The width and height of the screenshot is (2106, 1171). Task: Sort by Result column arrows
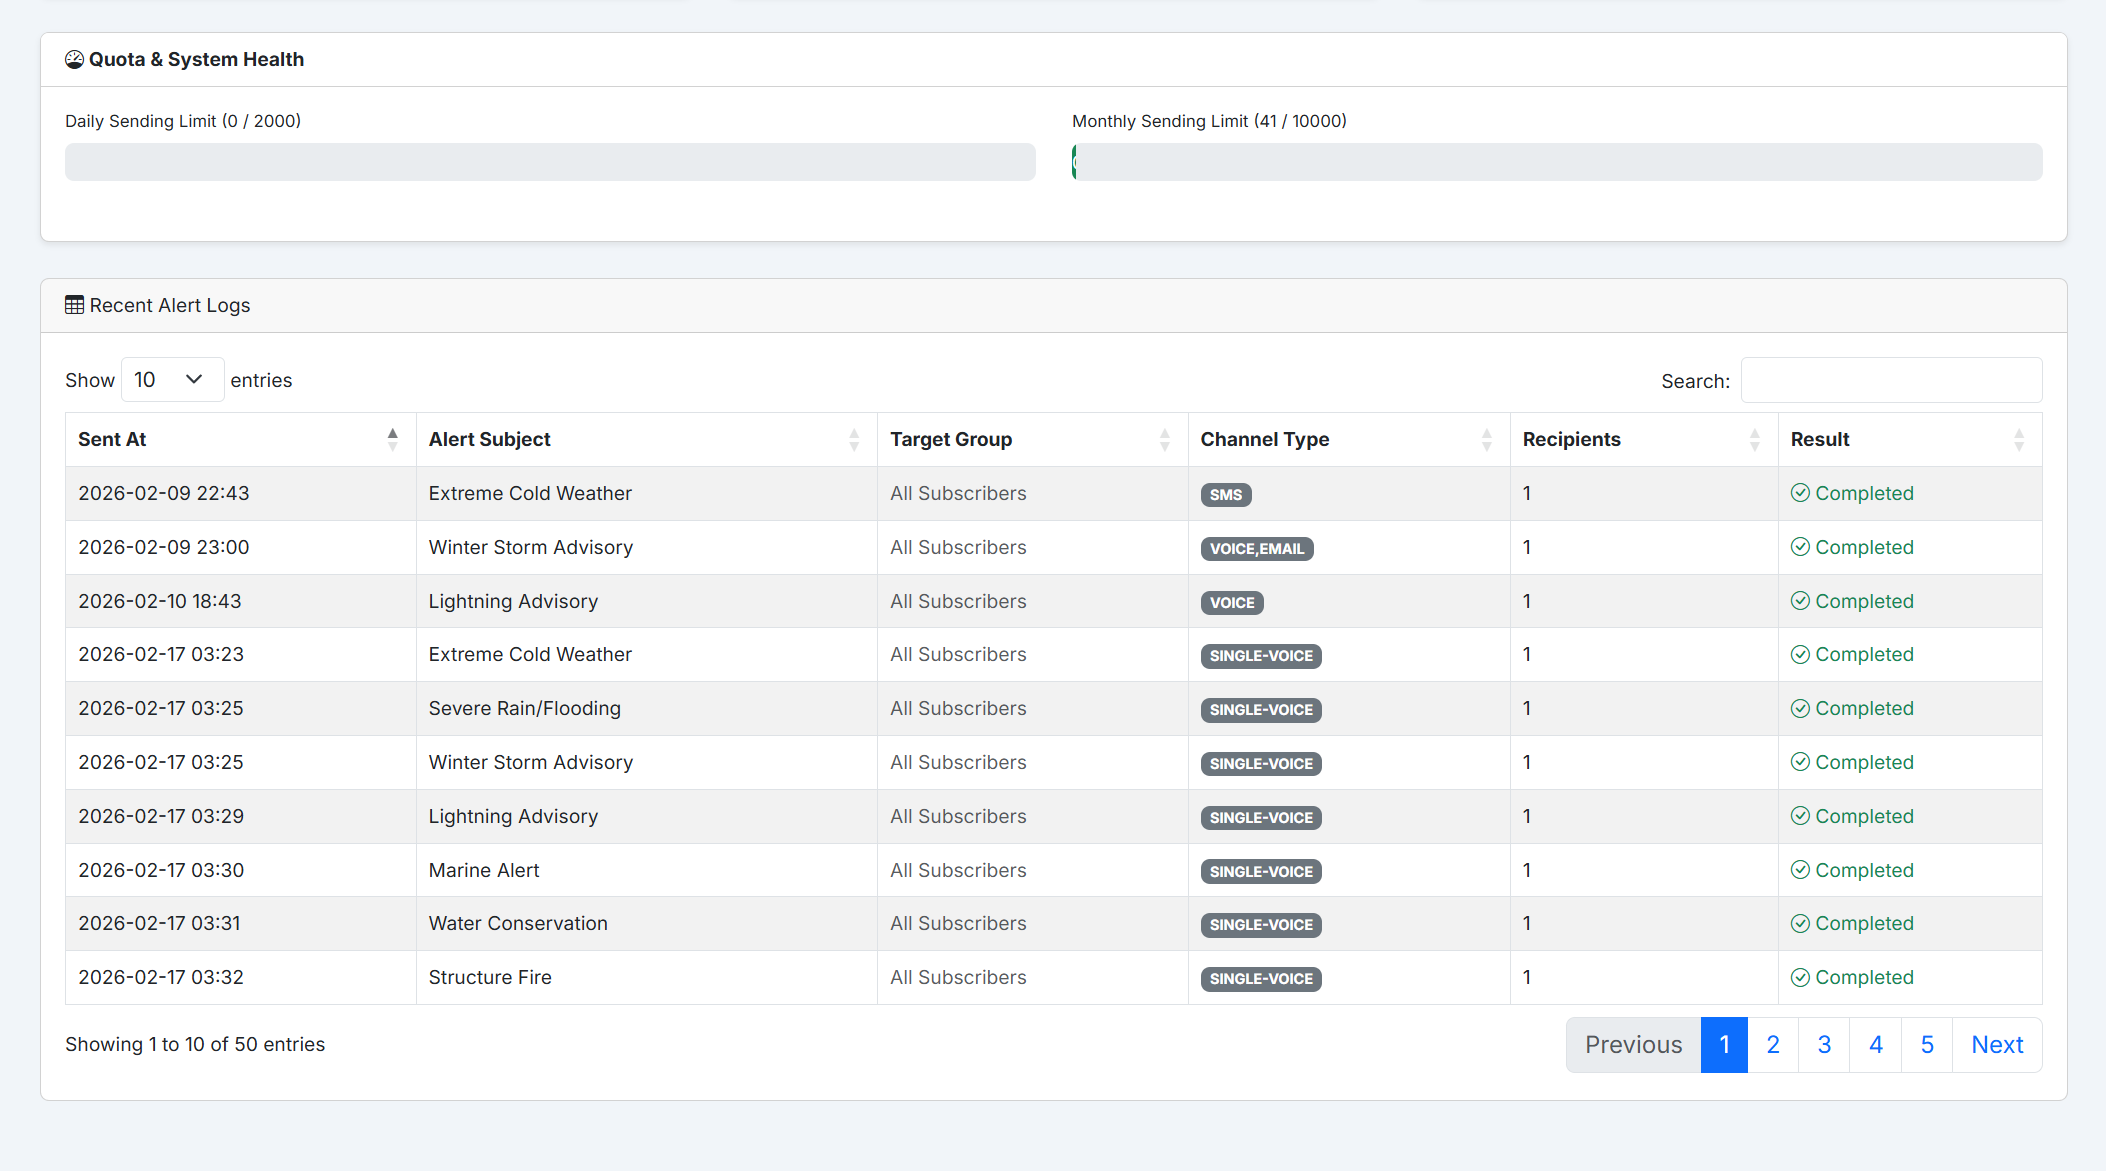(2018, 440)
